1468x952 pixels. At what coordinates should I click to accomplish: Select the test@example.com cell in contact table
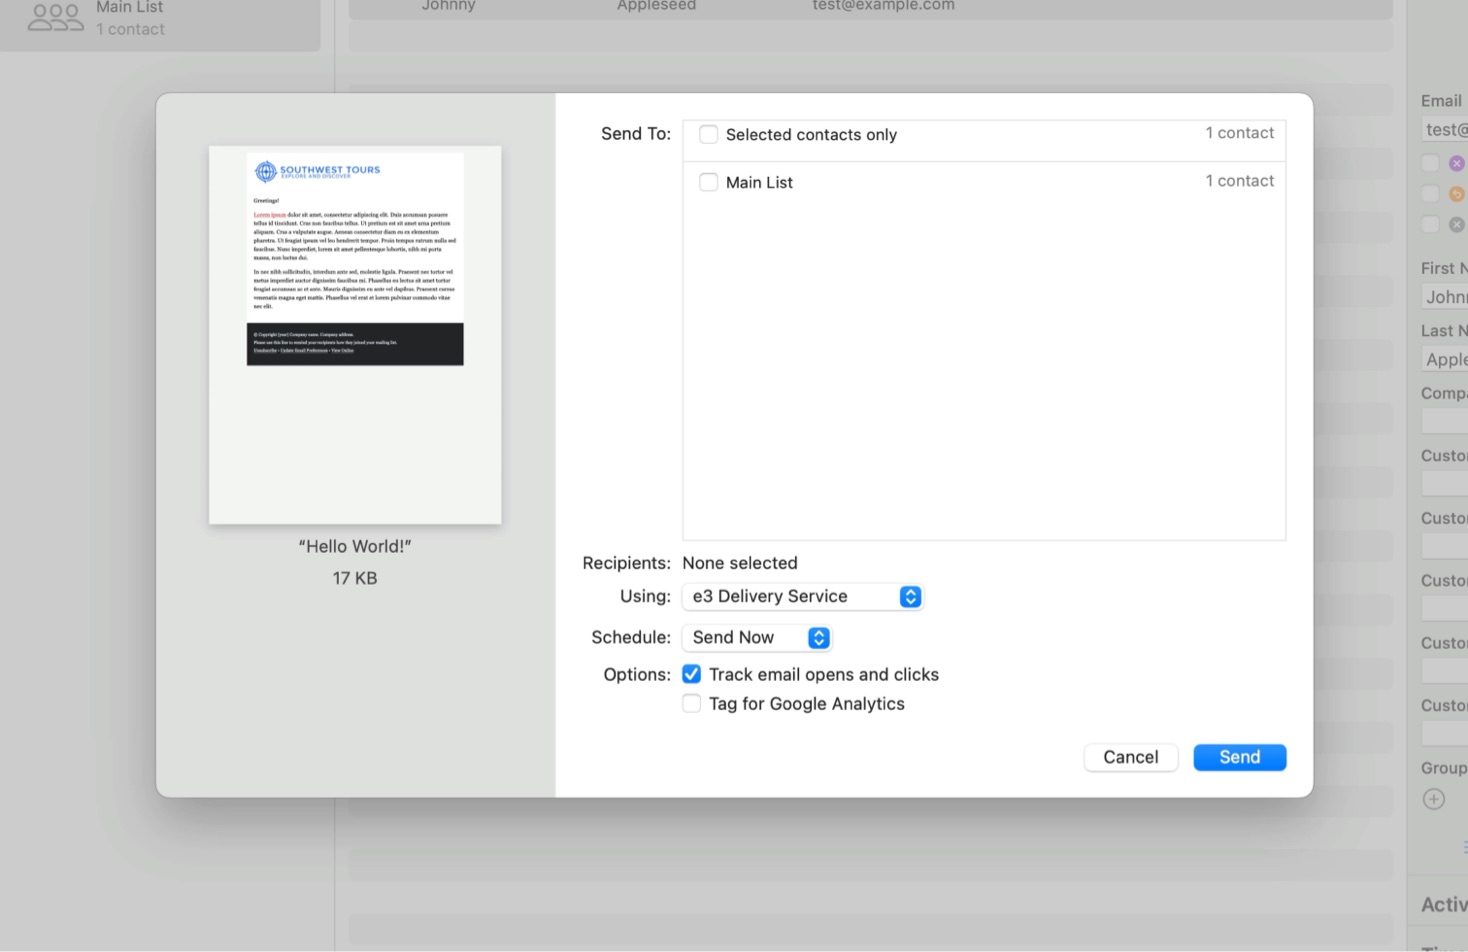pos(883,6)
